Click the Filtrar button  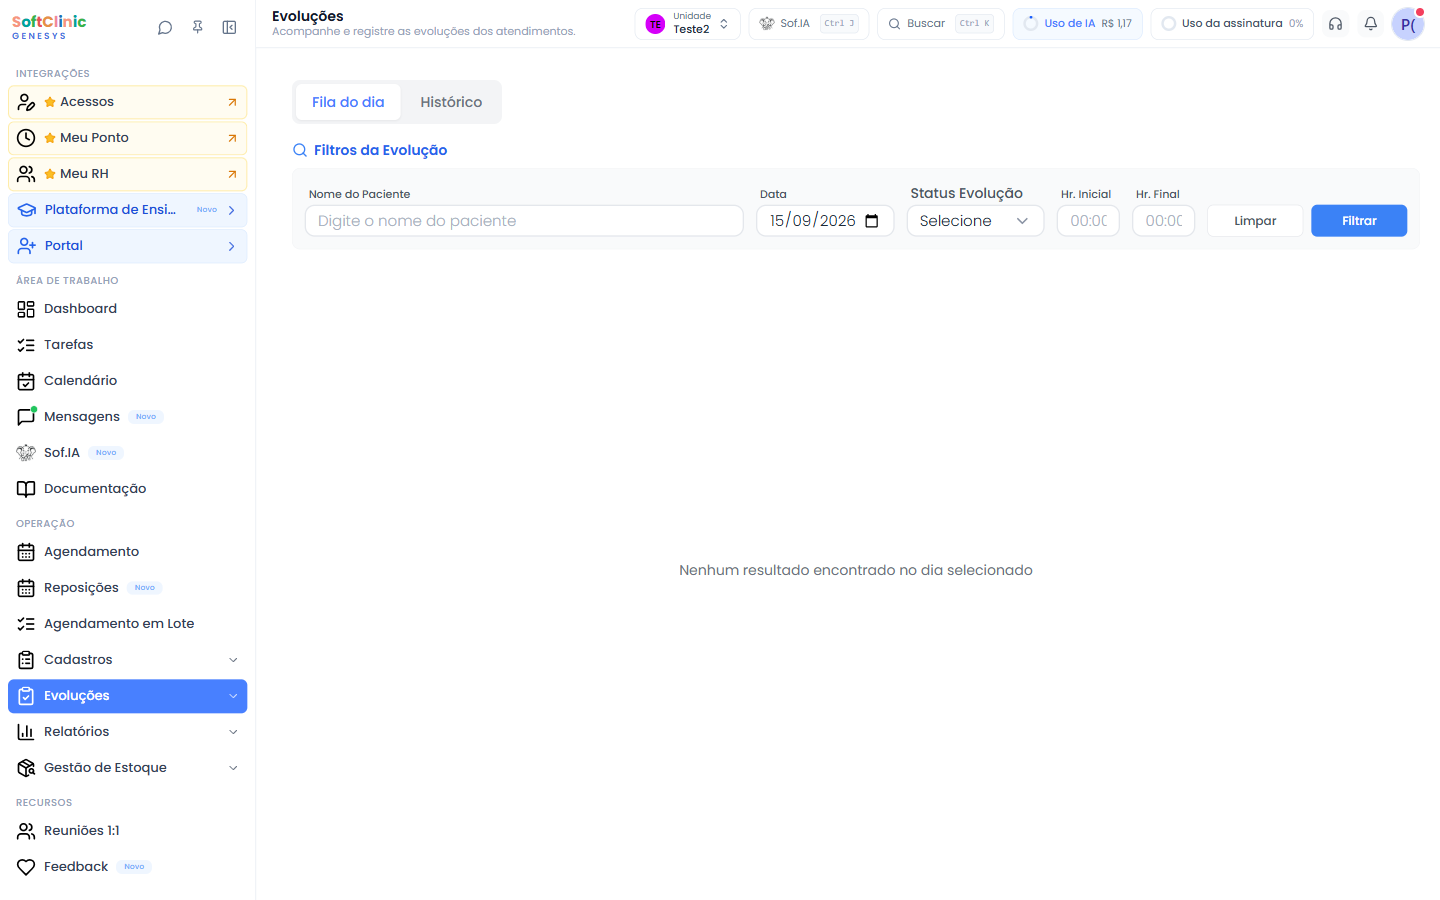pos(1359,221)
